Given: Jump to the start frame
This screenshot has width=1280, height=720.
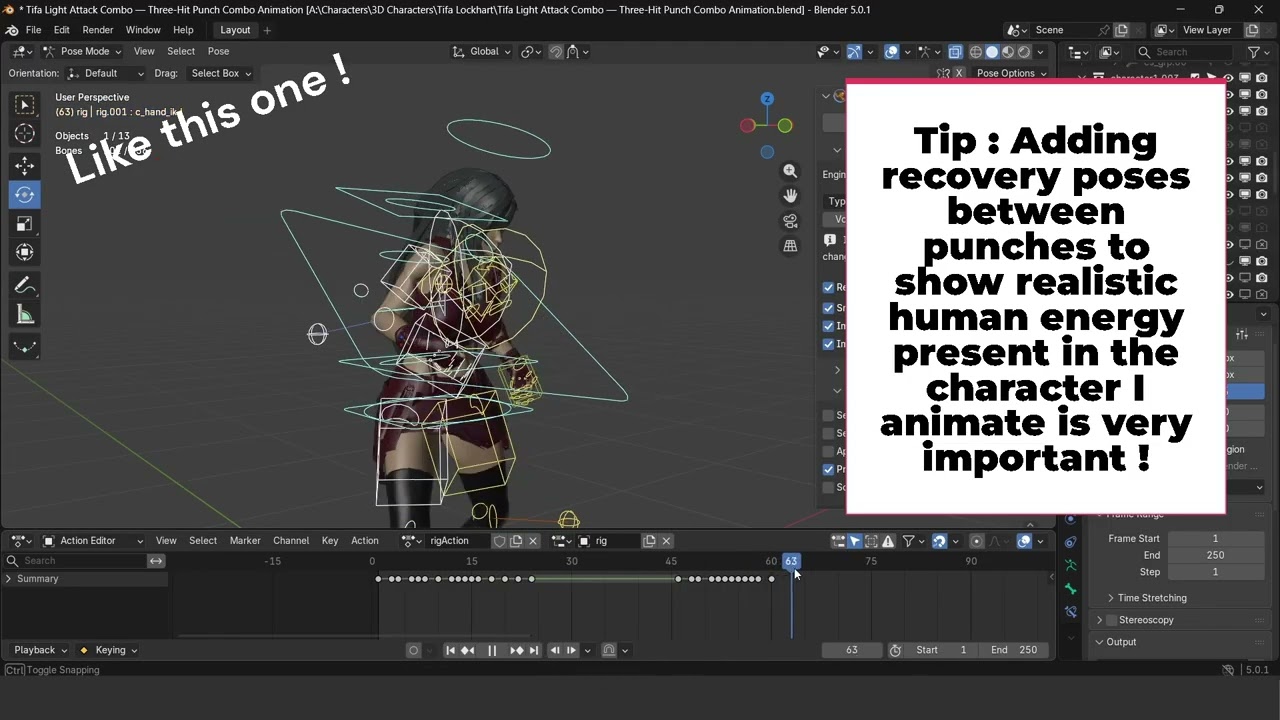Looking at the screenshot, I should pos(450,650).
